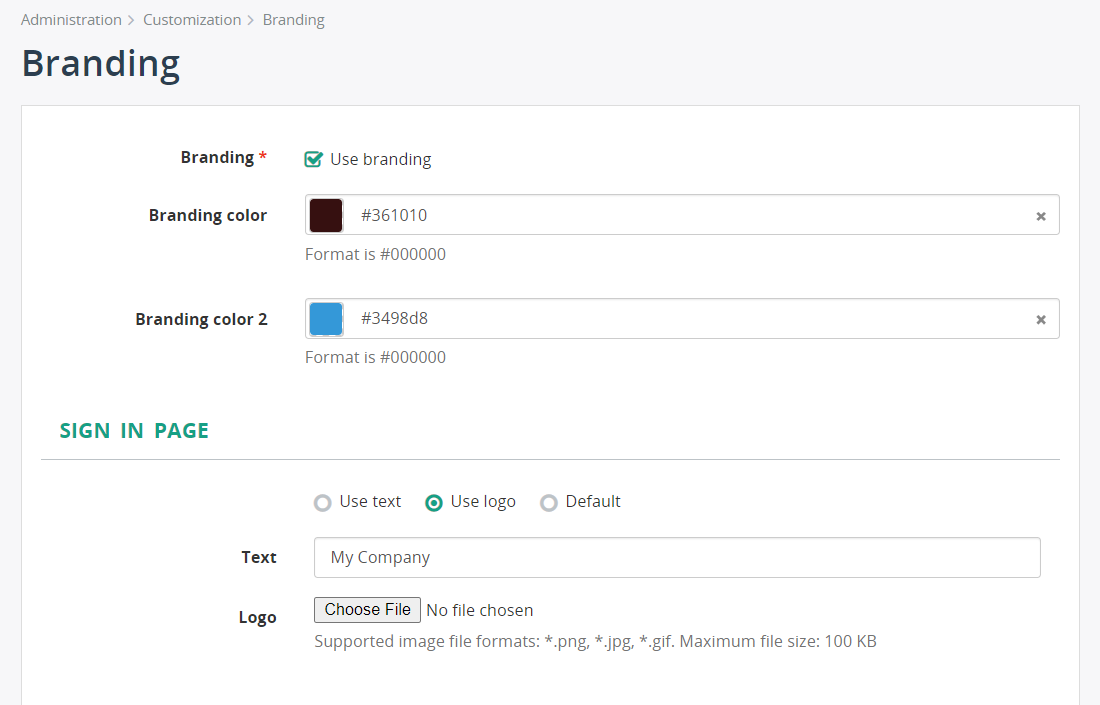Image resolution: width=1100 pixels, height=705 pixels.
Task: Go to Customization breadcrumb
Action: (x=192, y=20)
